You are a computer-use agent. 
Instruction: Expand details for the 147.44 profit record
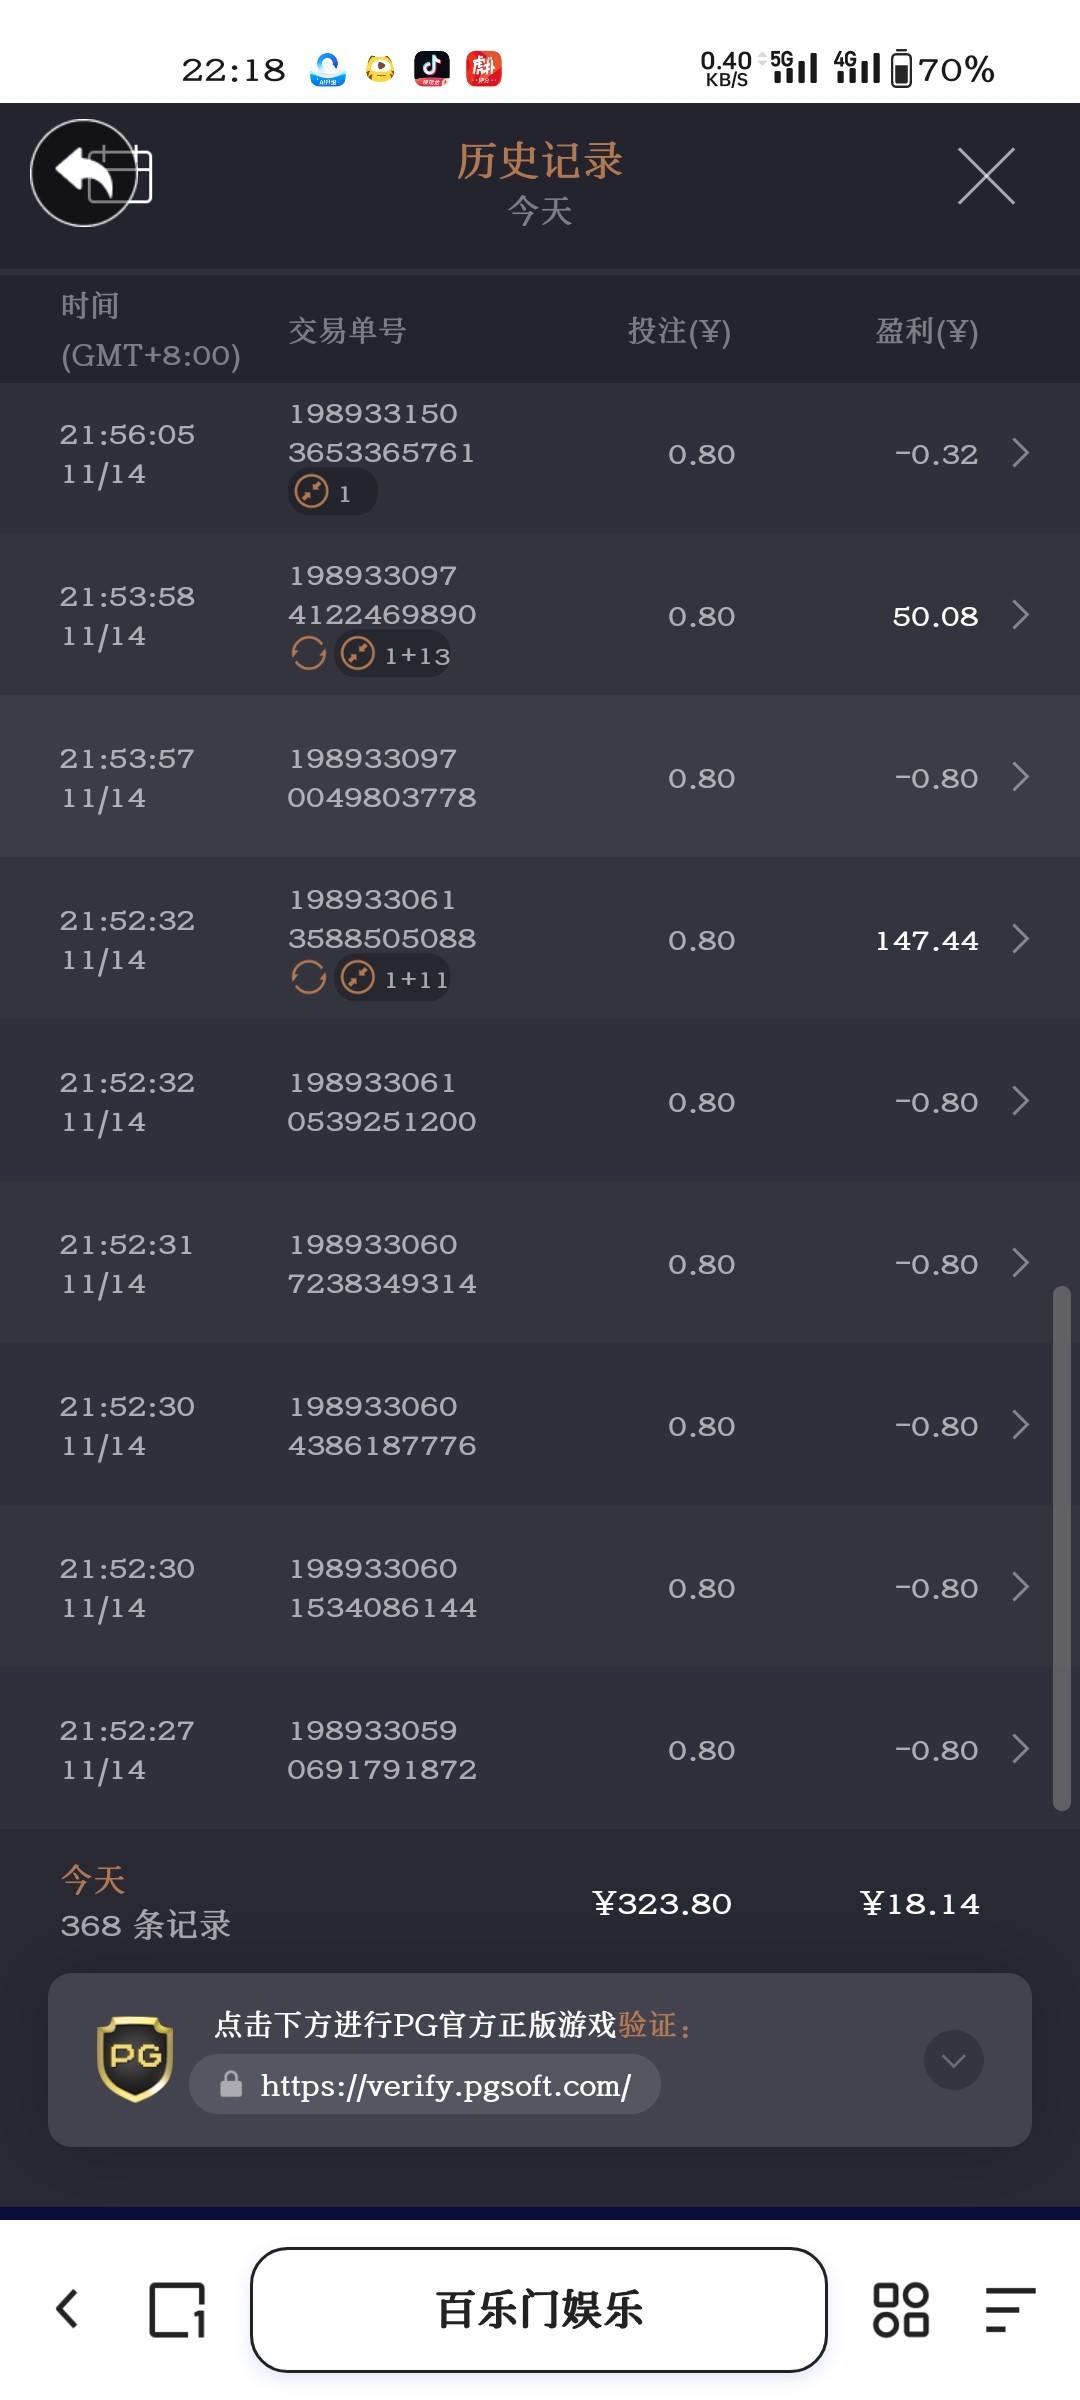point(1020,939)
